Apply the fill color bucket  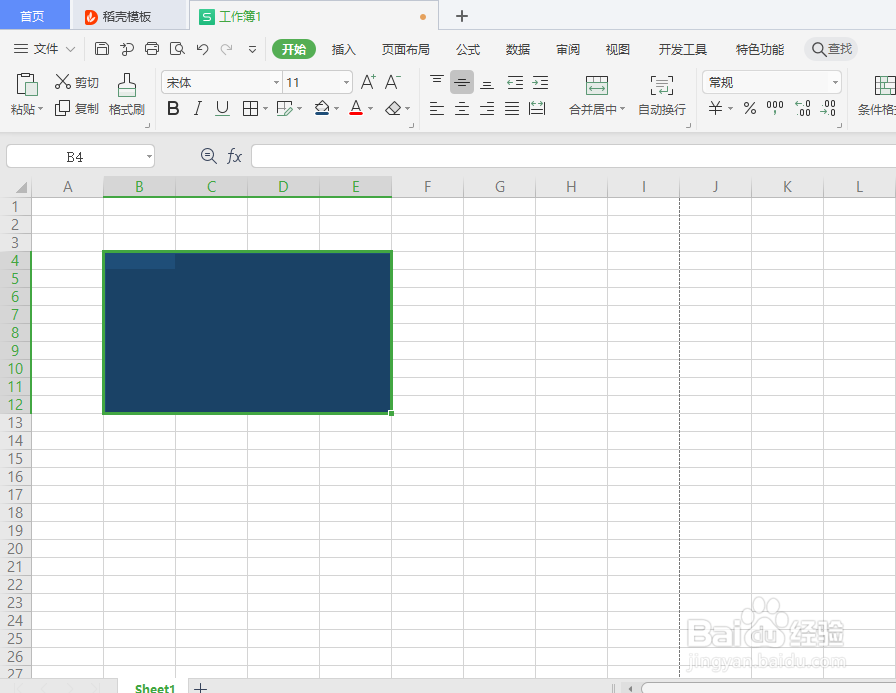point(322,108)
